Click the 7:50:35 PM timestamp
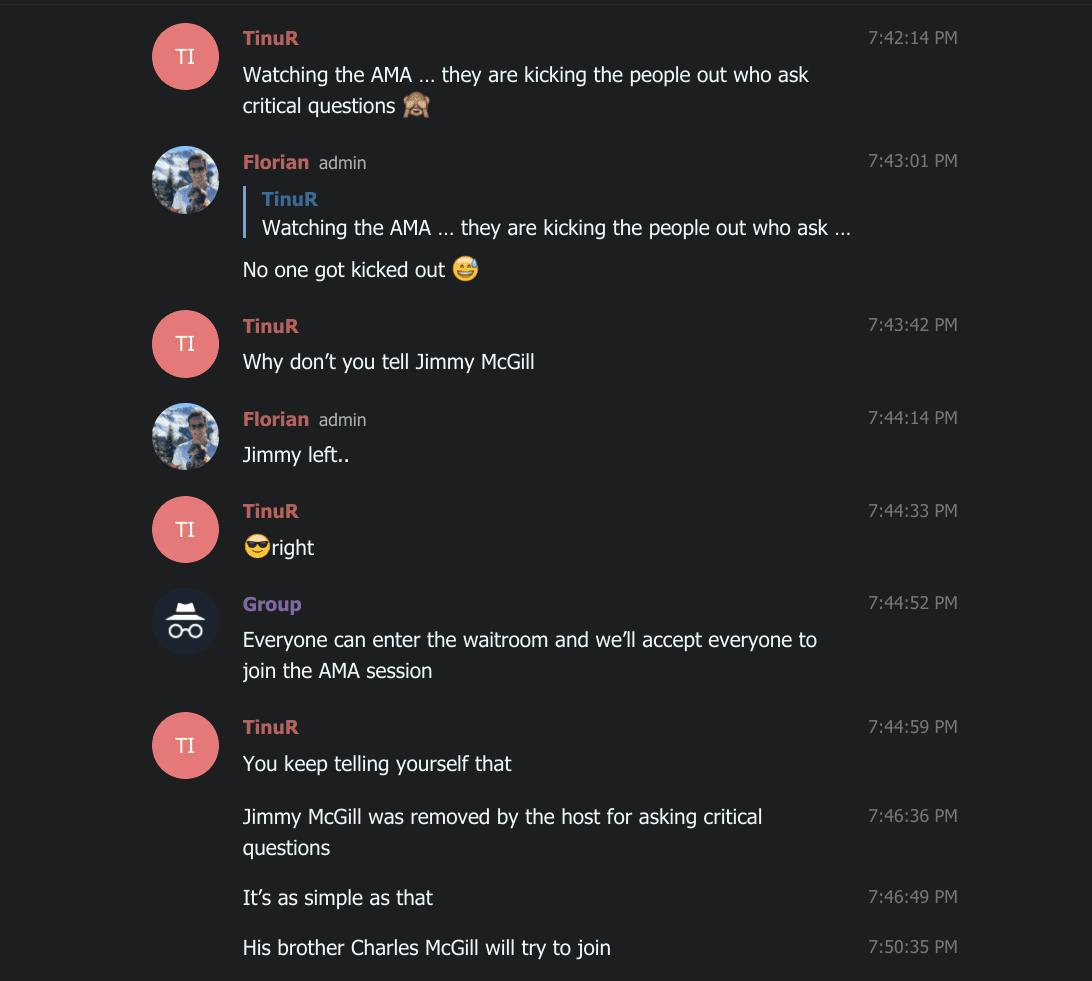Screen dimensions: 1092x981 912,947
